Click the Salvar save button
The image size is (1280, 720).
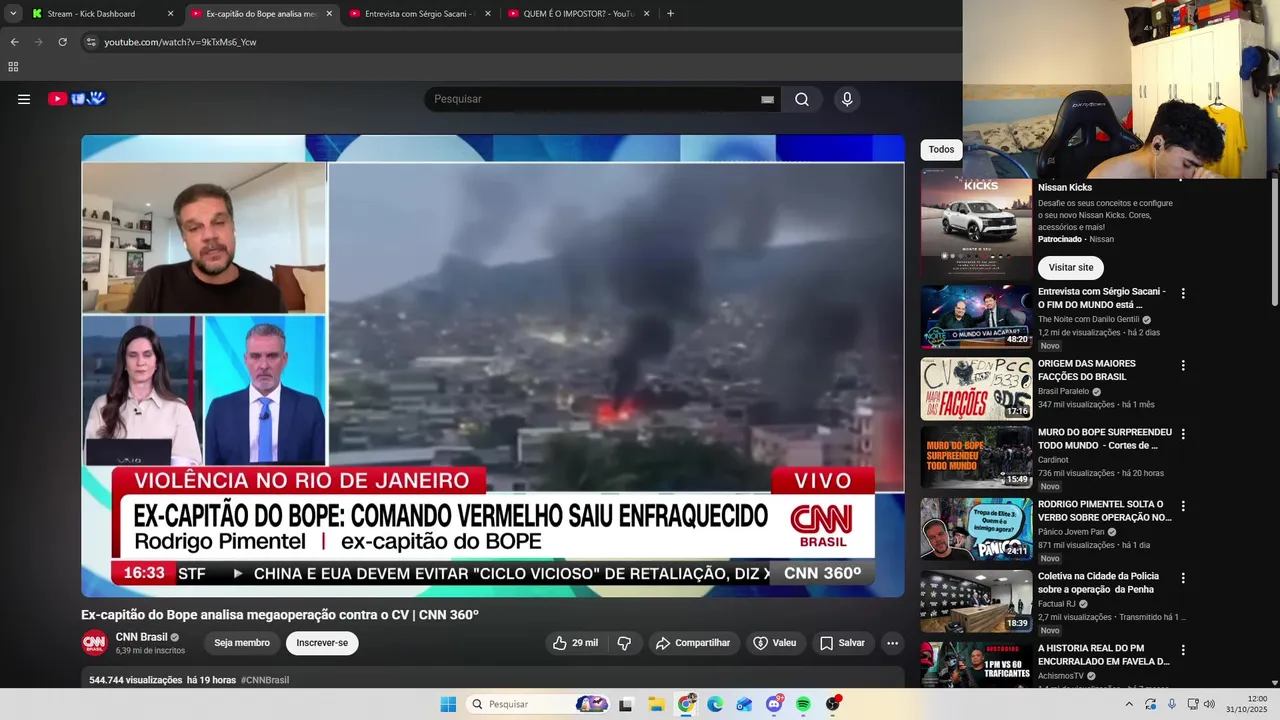tap(842, 643)
